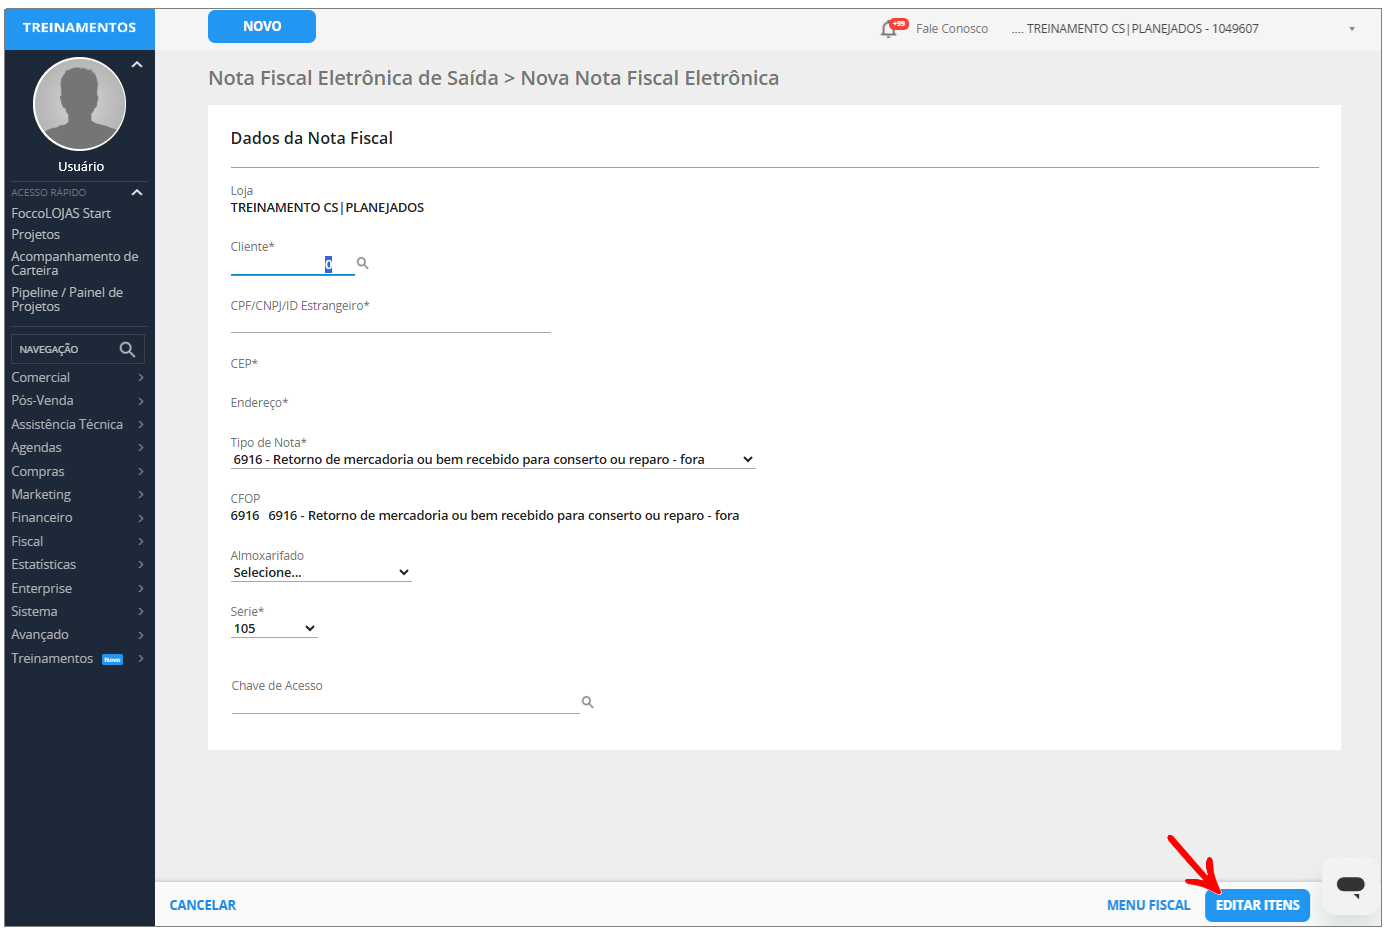The image size is (1386, 936).
Task: Collapse the Acesso Rápido section
Action: click(x=137, y=192)
